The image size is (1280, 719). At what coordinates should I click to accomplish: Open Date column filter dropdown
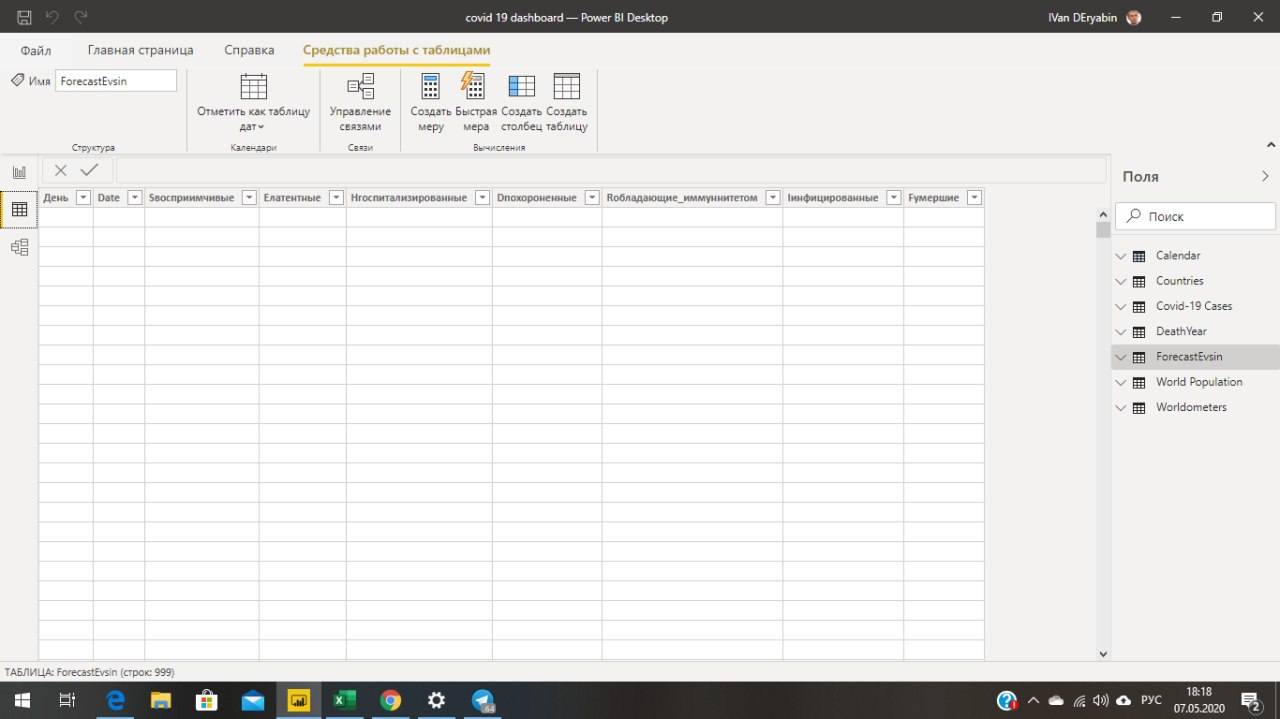pyautogui.click(x=134, y=198)
